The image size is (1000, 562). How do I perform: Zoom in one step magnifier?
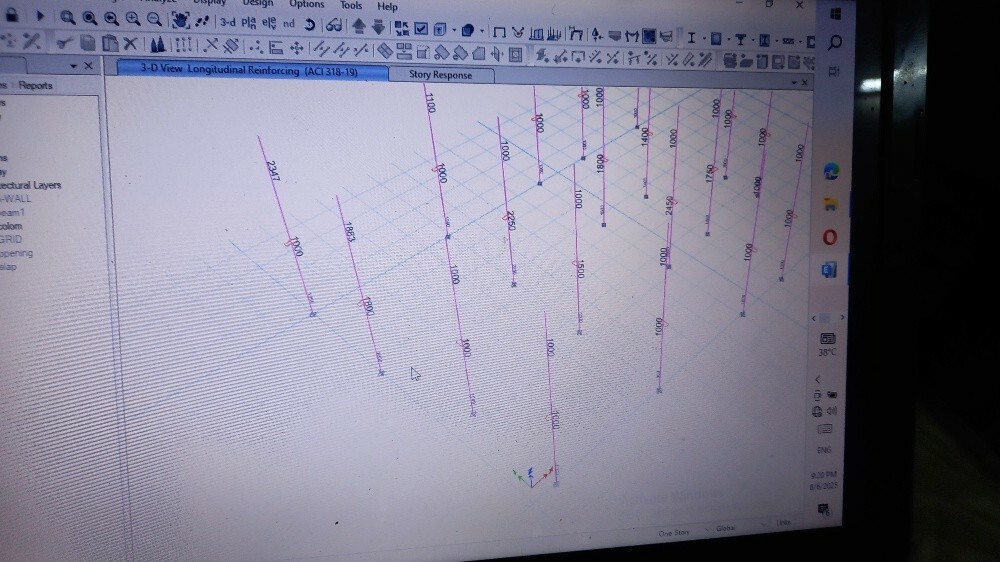click(x=133, y=18)
